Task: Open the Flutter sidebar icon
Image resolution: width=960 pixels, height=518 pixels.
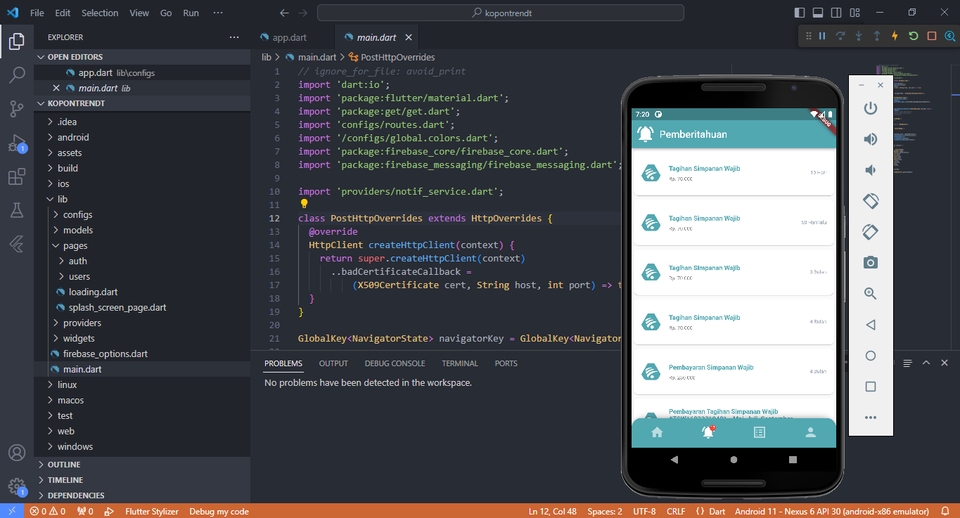Action: (17, 244)
